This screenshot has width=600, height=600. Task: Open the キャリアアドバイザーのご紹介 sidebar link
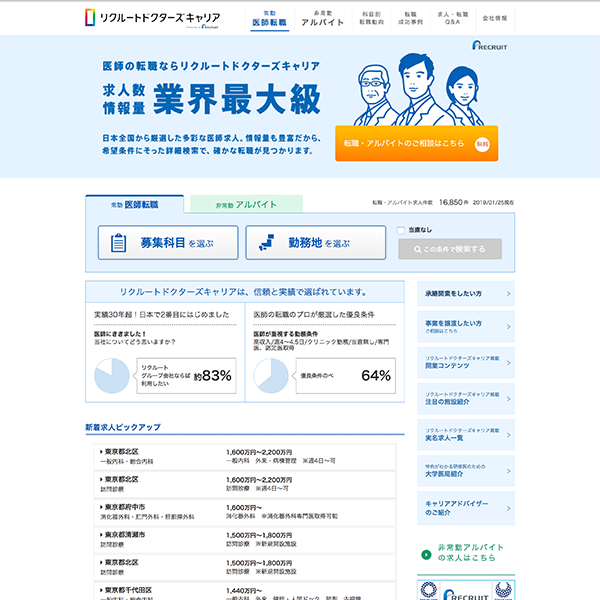(x=466, y=508)
